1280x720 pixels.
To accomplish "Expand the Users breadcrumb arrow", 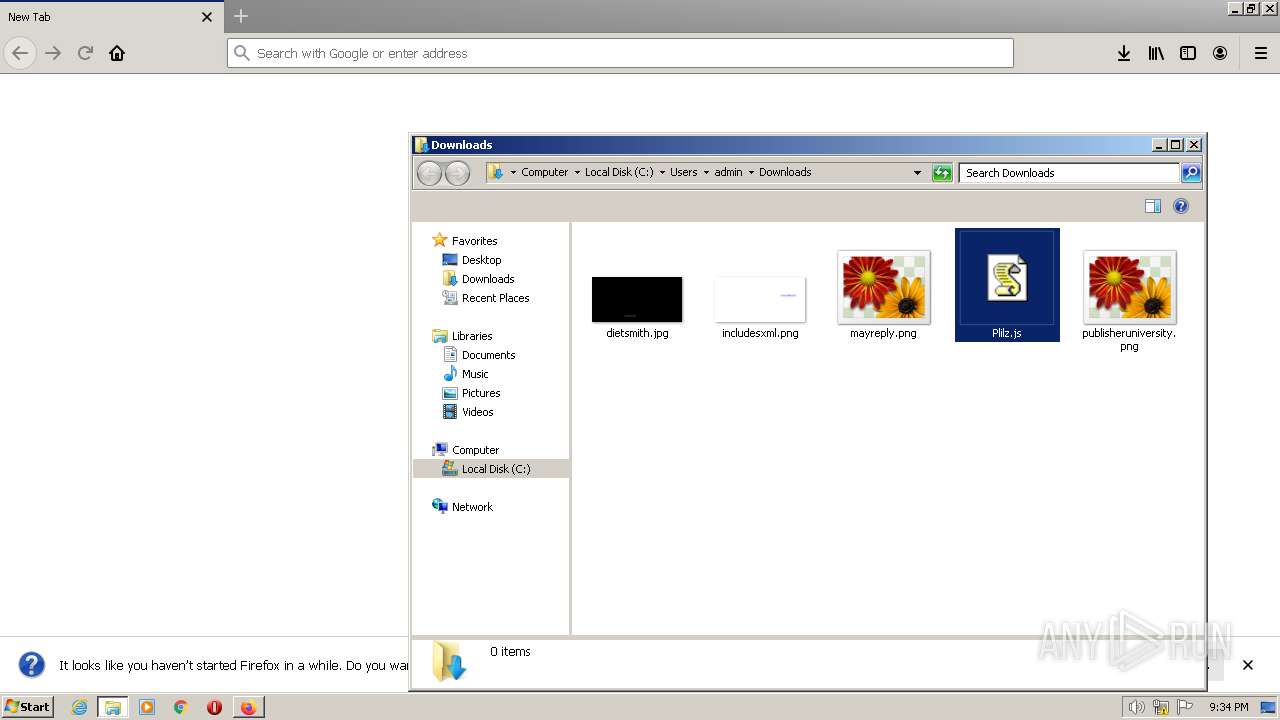I will (x=706, y=172).
